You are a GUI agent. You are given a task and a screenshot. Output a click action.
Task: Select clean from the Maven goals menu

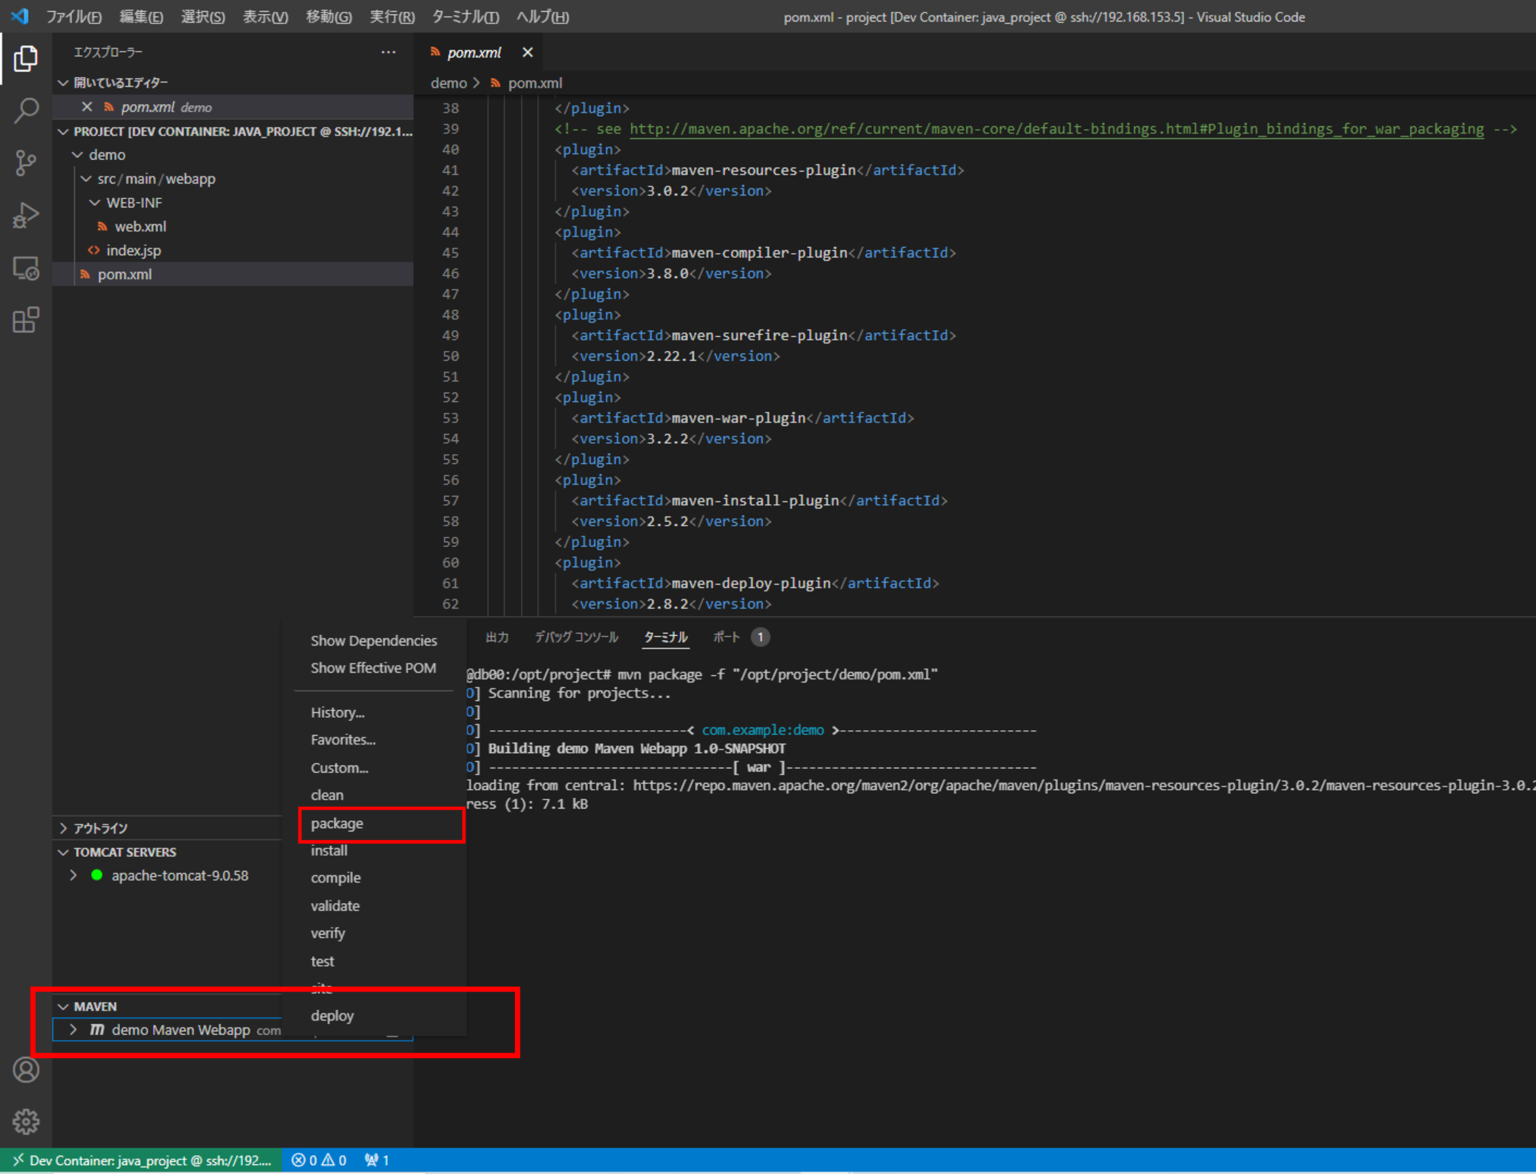327,794
